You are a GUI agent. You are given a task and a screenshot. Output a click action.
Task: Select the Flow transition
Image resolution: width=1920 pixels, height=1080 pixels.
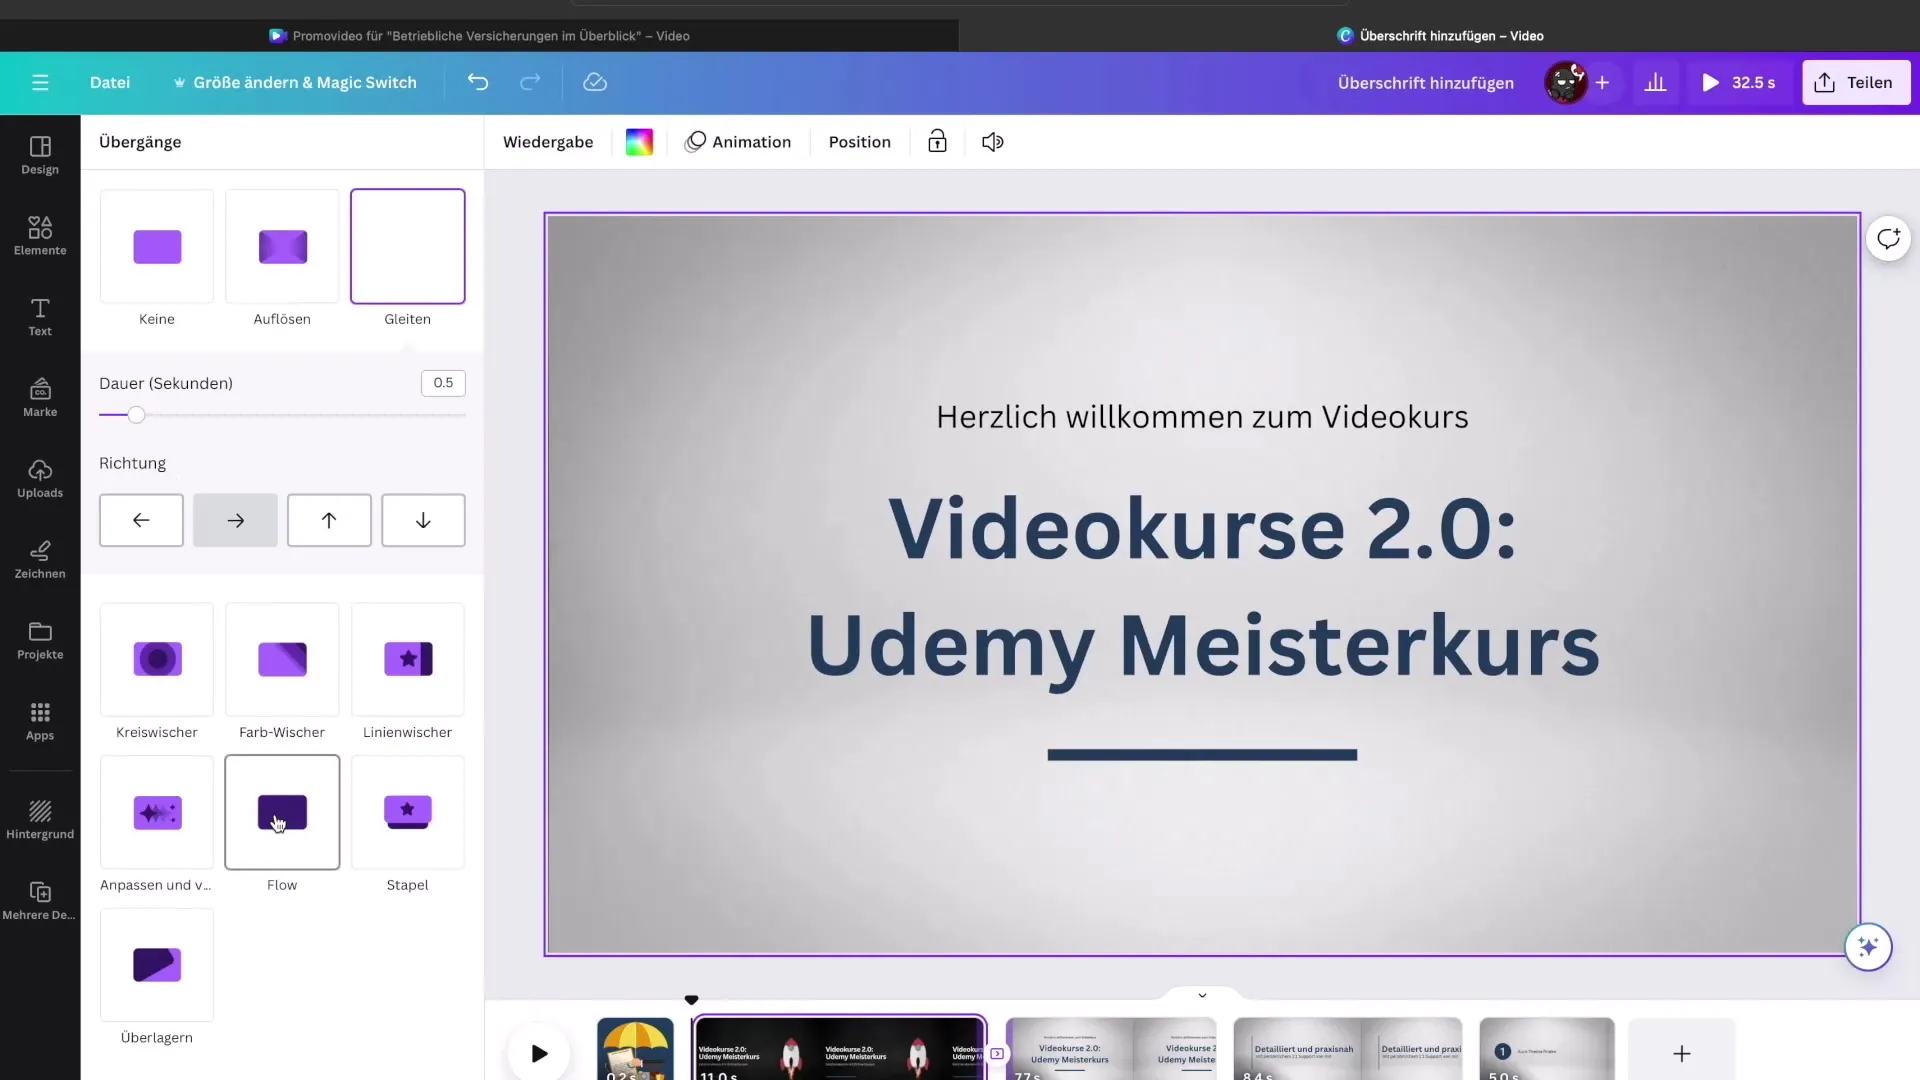(x=282, y=812)
